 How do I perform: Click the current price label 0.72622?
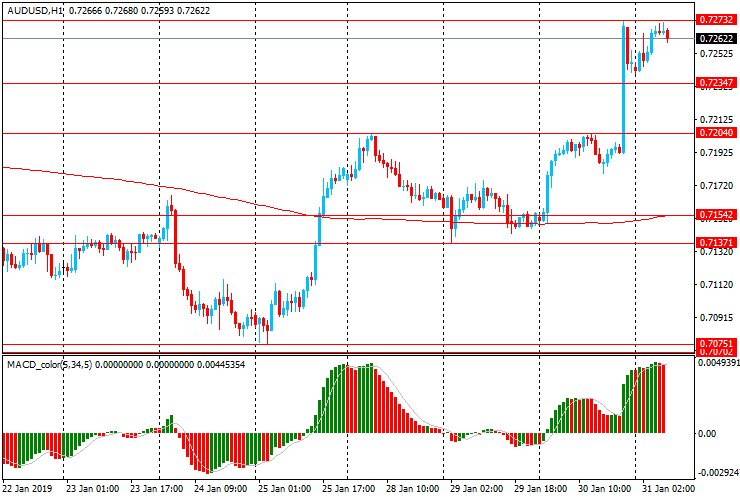tap(716, 39)
